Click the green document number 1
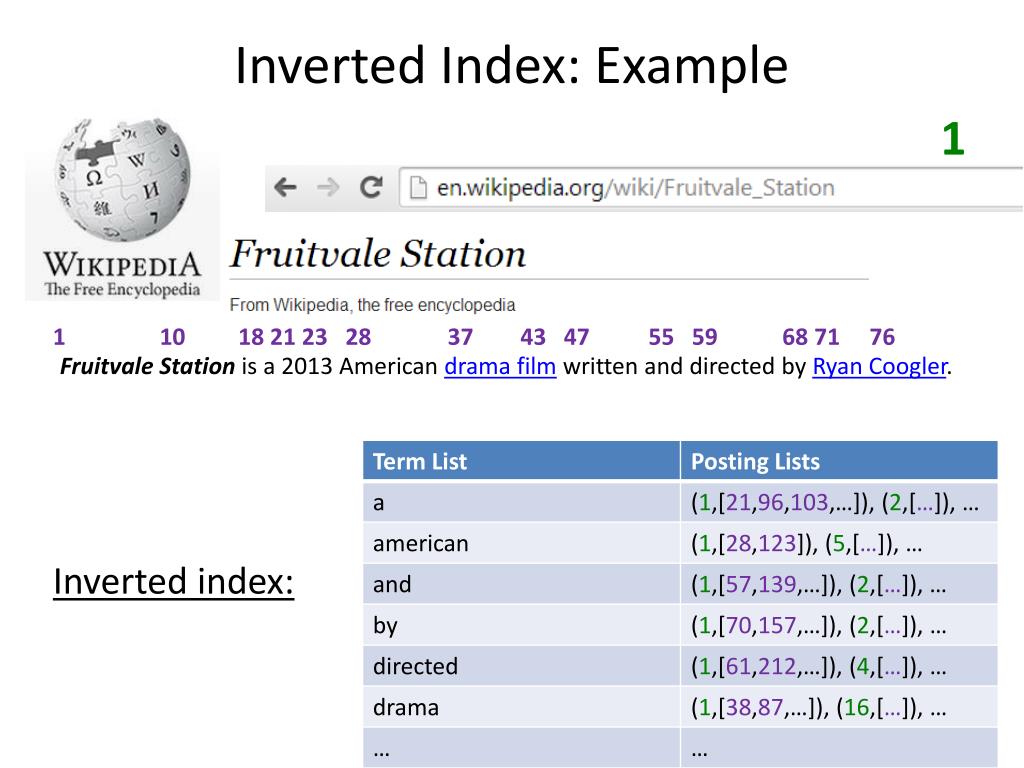The image size is (1024, 768). [952, 140]
